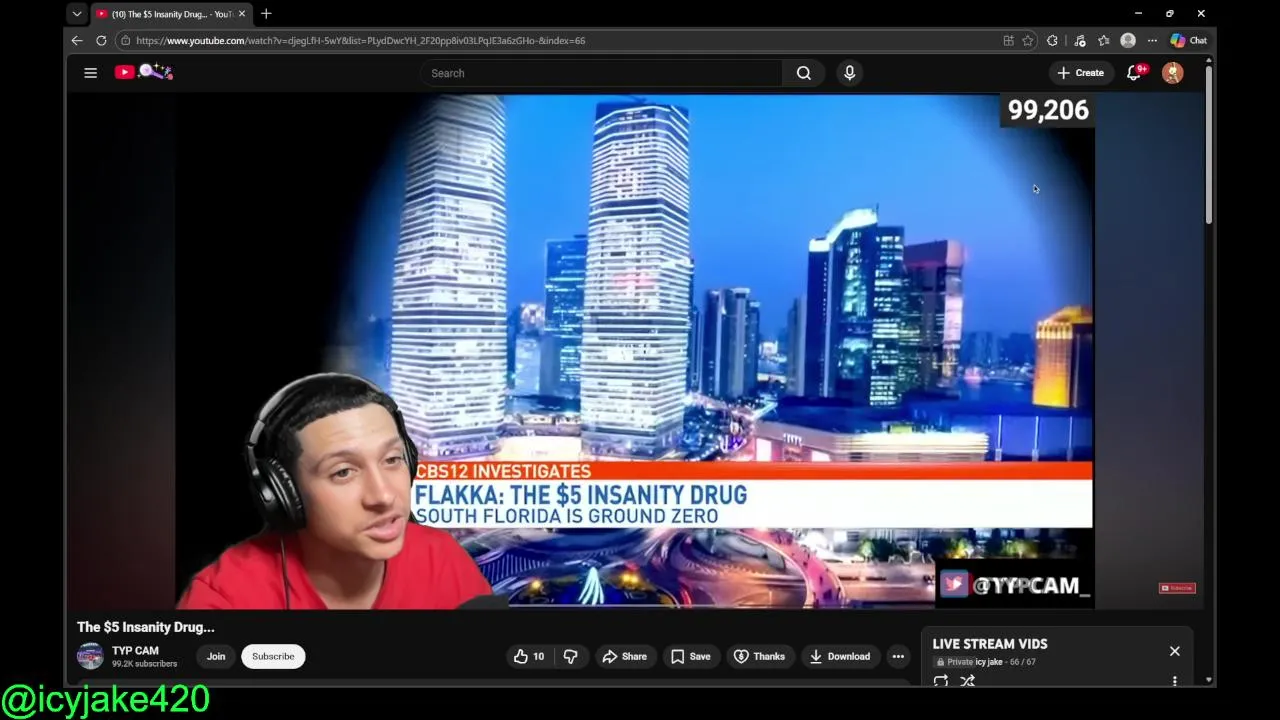Click the browser address bar URL
This screenshot has height=720, width=1280.
coord(360,40)
